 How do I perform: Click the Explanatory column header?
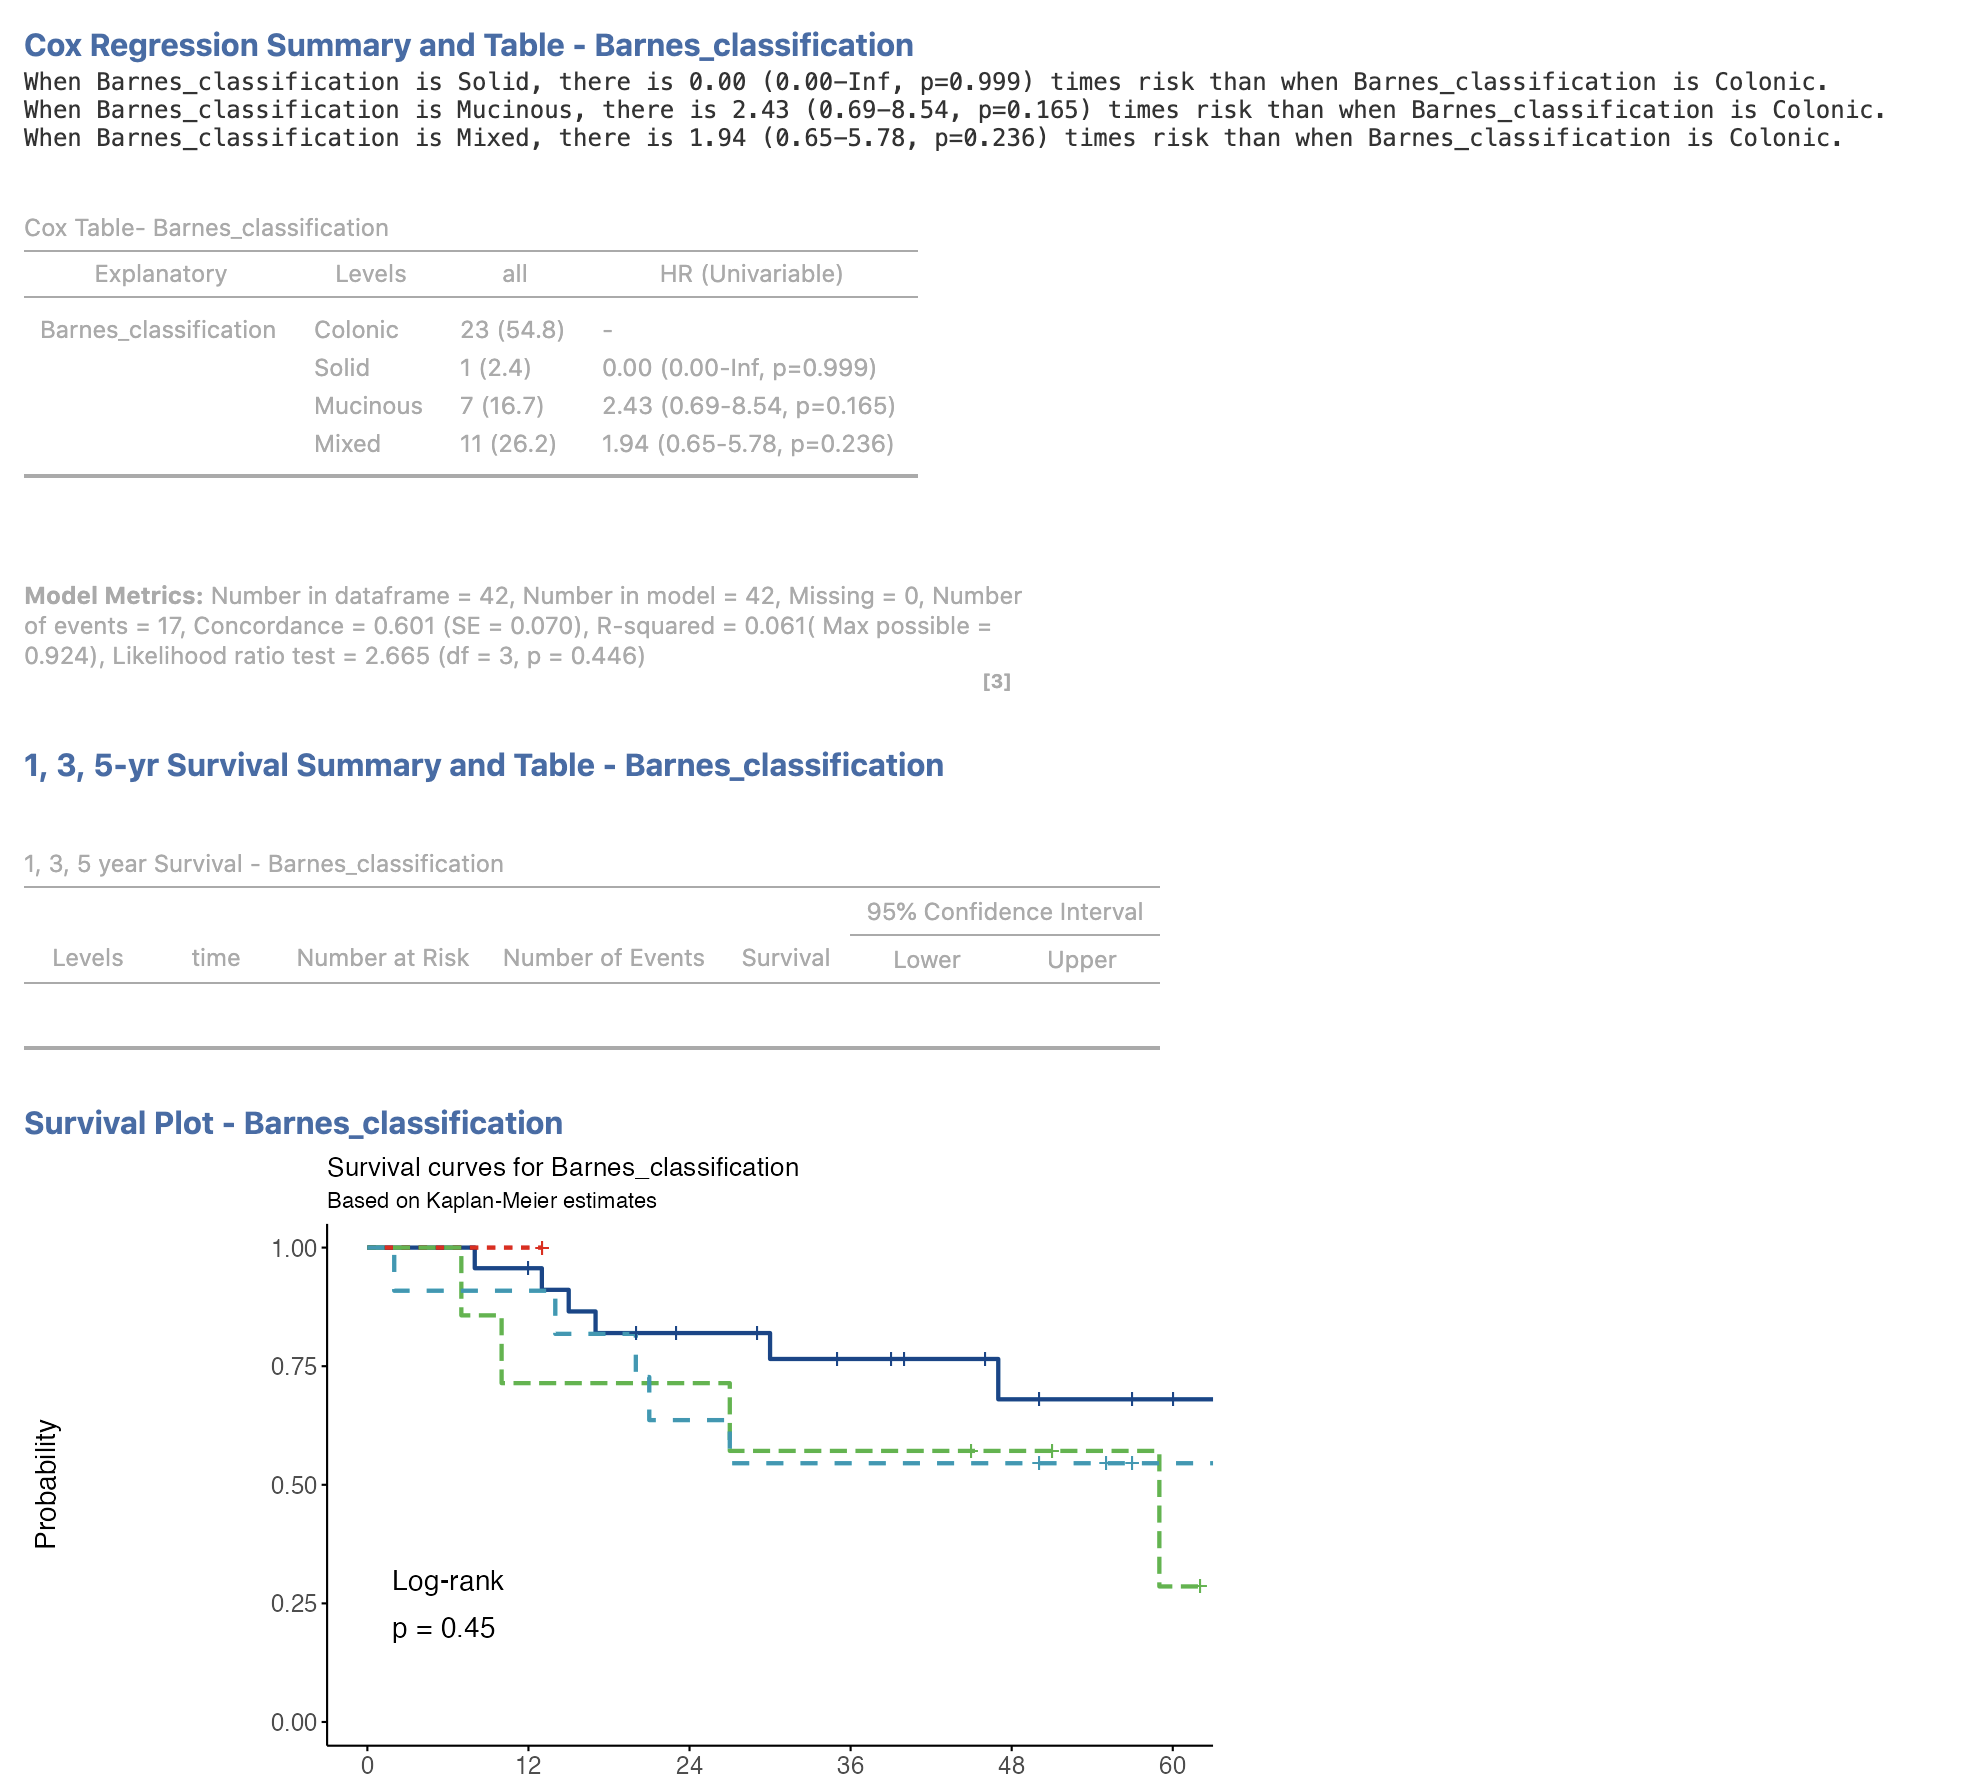(161, 274)
